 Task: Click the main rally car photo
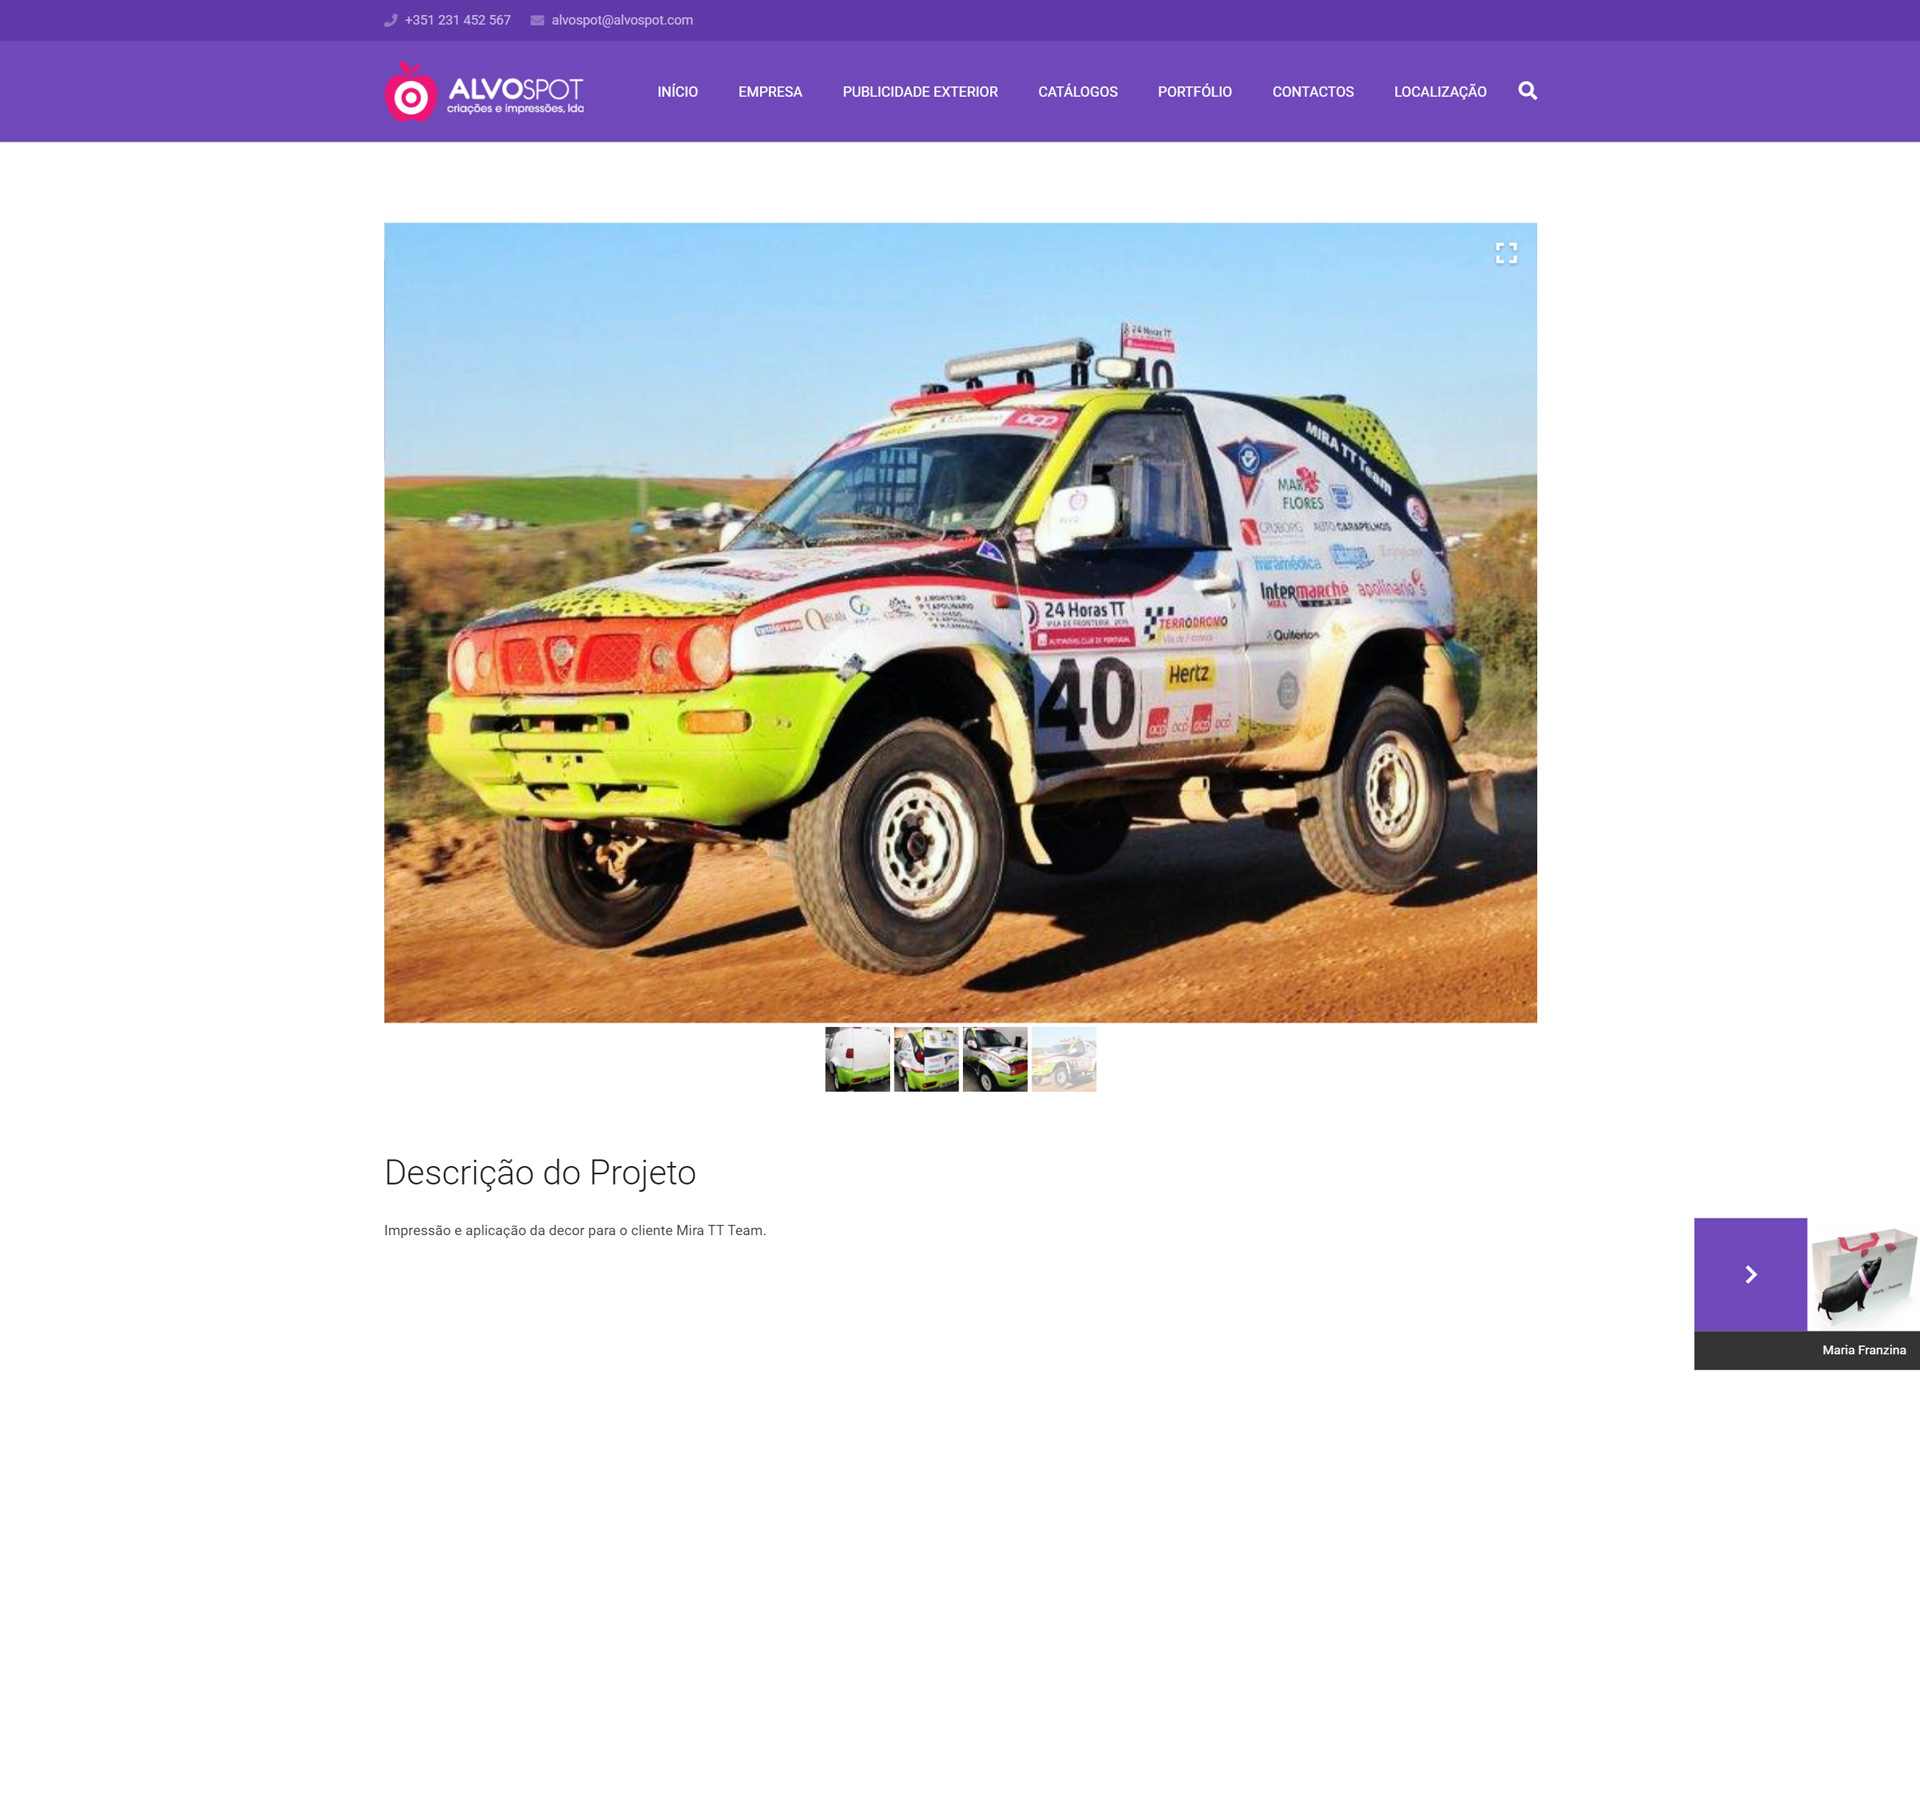(x=960, y=622)
